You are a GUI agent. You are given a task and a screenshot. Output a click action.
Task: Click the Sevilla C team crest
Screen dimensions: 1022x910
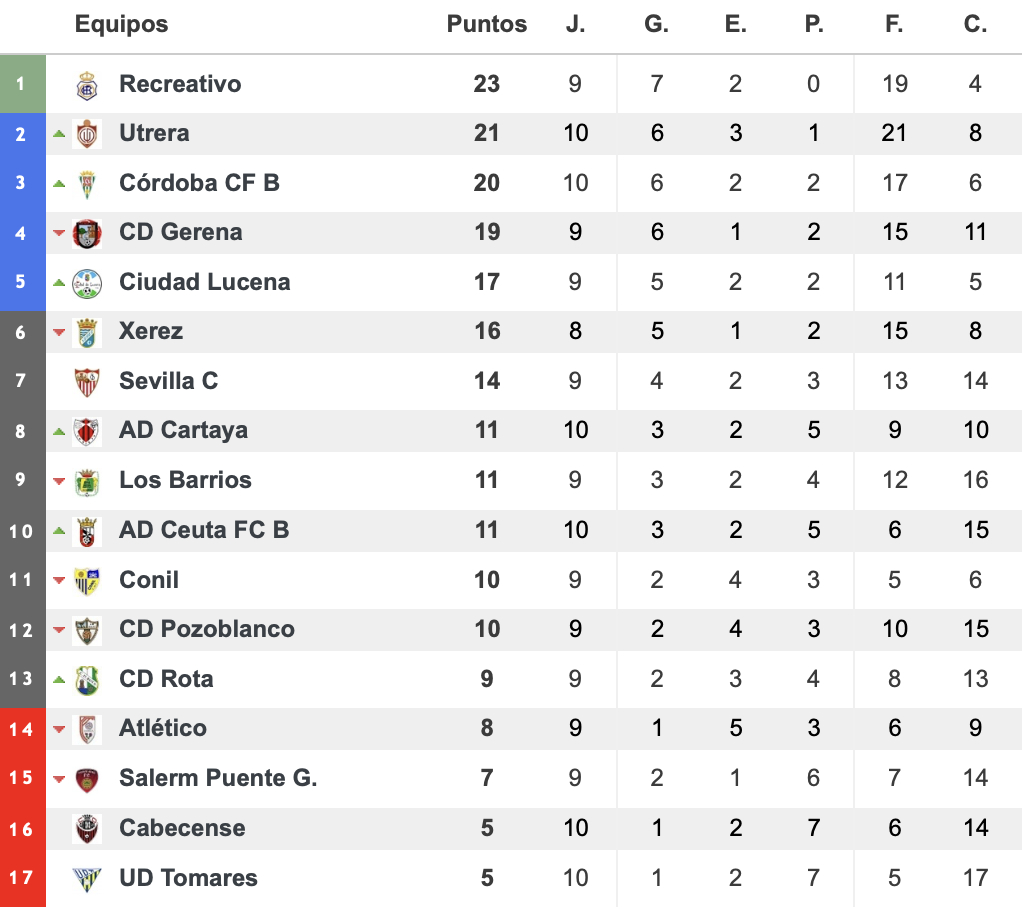pos(87,382)
